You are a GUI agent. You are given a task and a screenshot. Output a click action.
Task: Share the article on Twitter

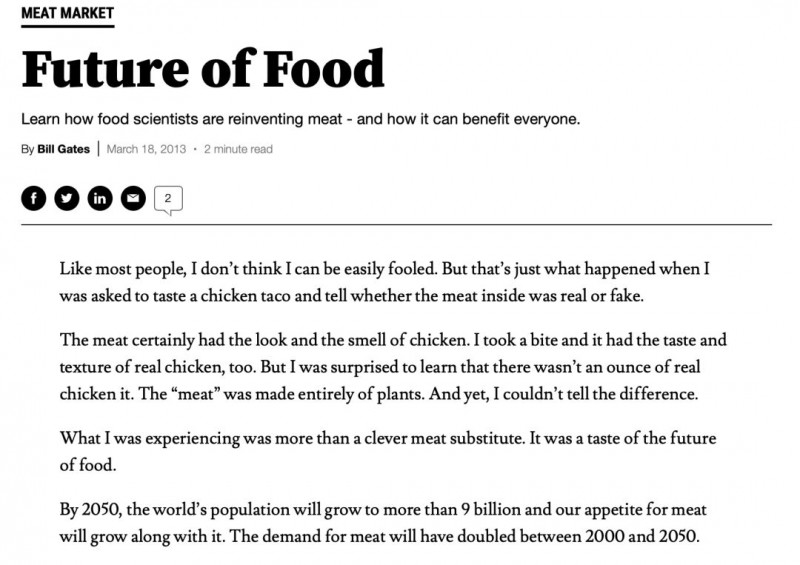66,198
